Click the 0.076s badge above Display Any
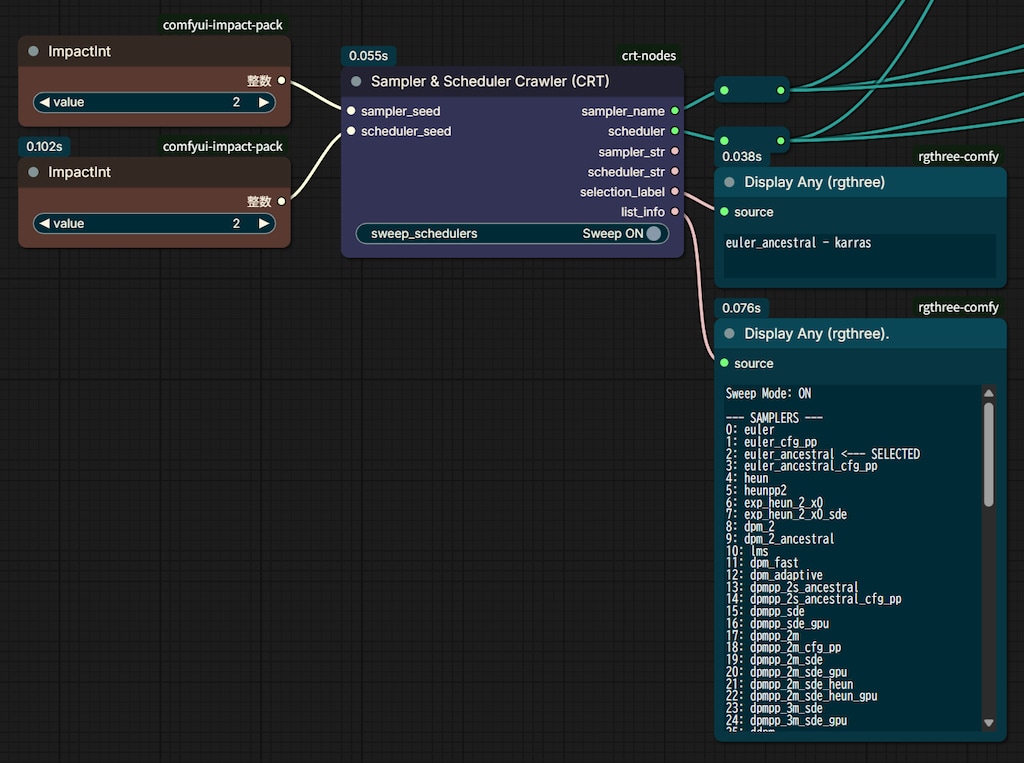Image resolution: width=1024 pixels, height=763 pixels. click(741, 308)
